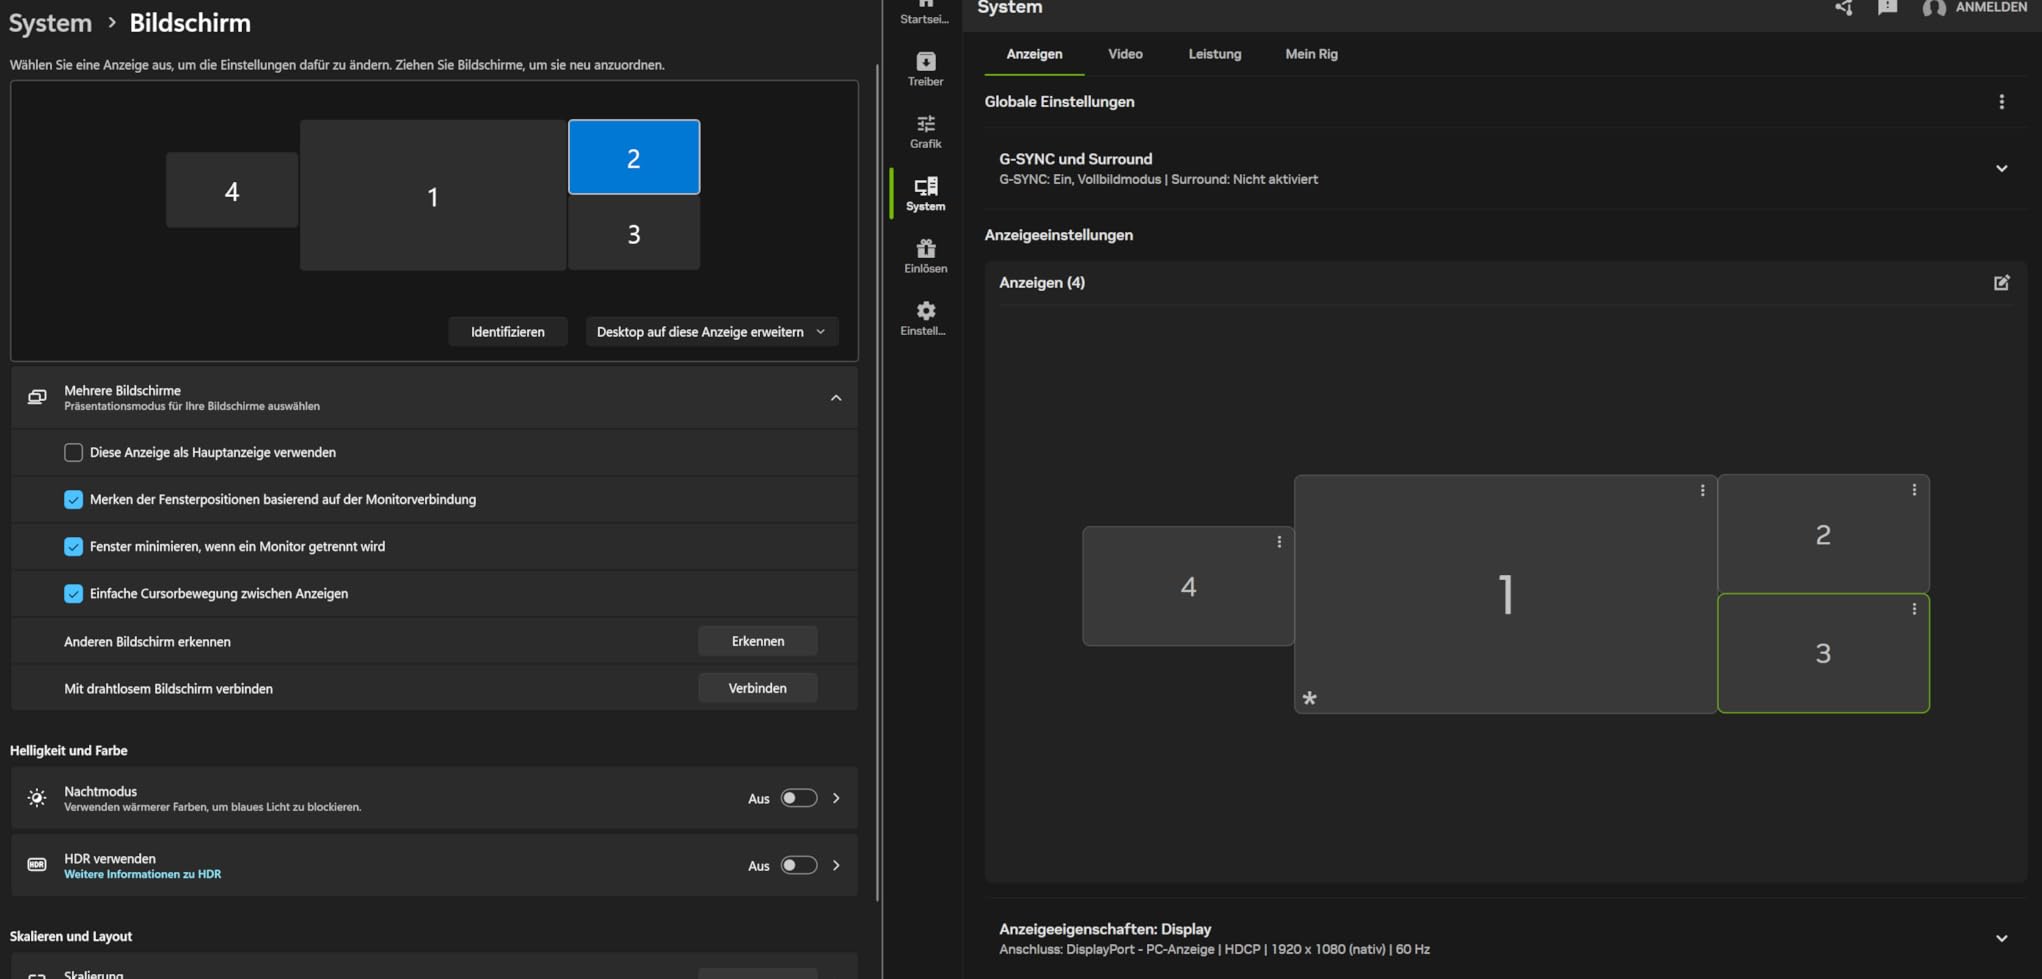Open the Treiber section in sidebar
This screenshot has height=979, width=2042.
925,69
